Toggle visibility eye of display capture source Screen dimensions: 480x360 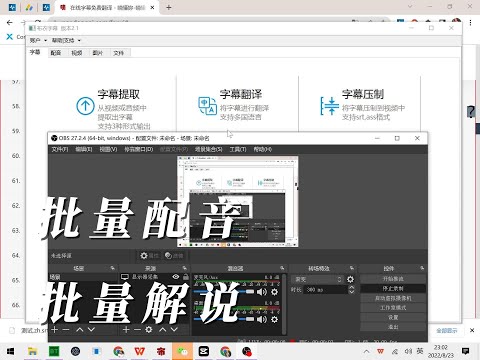click(176, 277)
